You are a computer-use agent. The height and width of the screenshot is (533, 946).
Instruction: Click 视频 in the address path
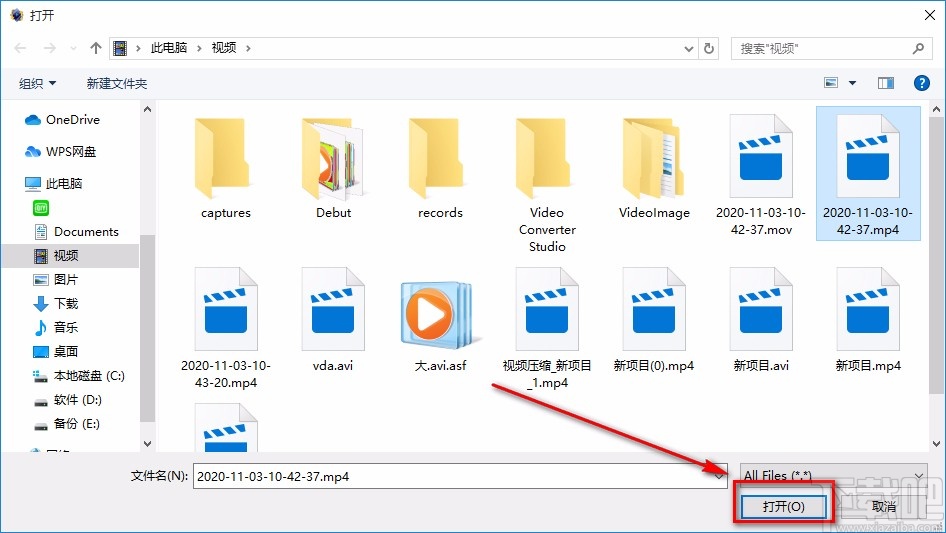224,48
